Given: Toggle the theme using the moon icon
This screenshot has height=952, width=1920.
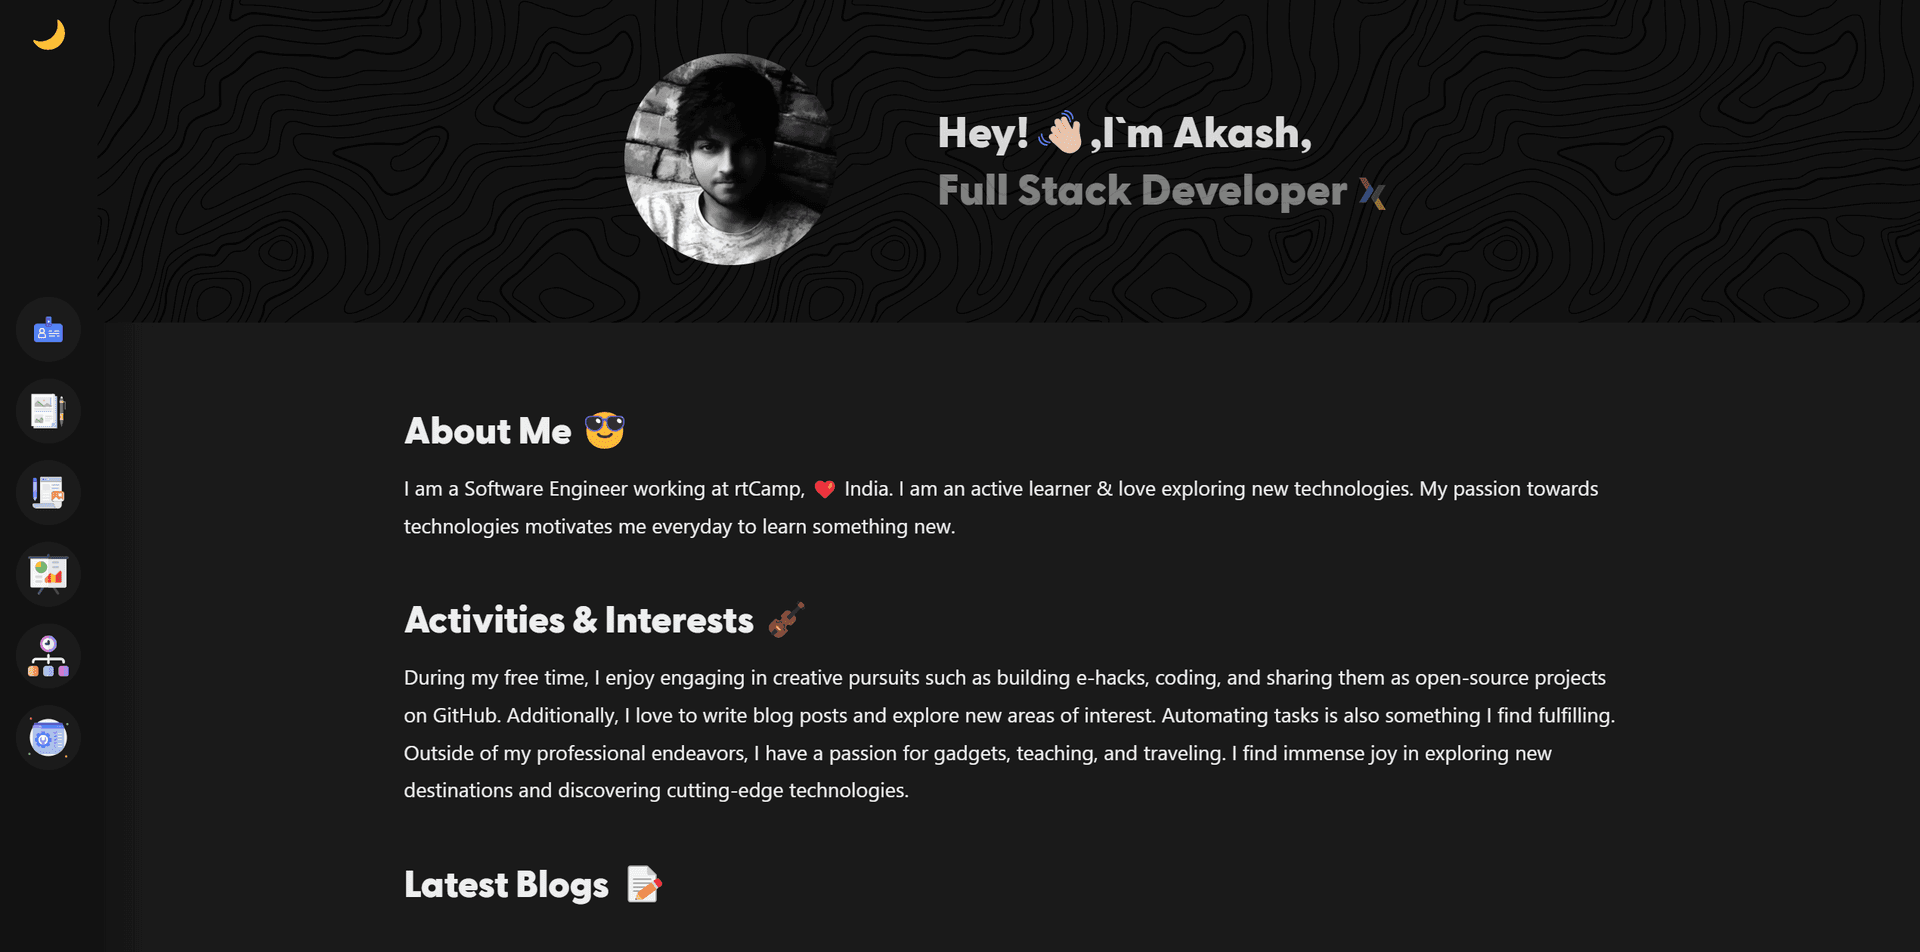Looking at the screenshot, I should coord(48,34).
